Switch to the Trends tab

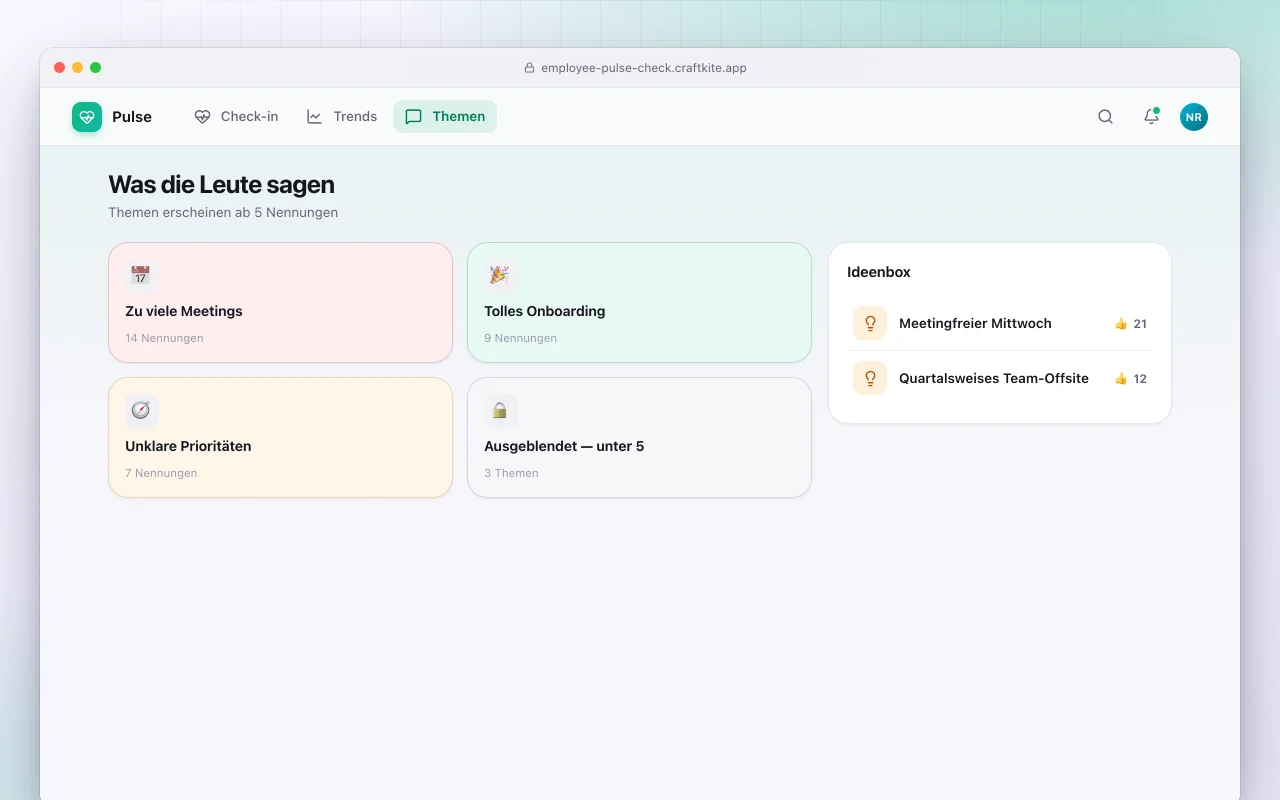(x=342, y=117)
